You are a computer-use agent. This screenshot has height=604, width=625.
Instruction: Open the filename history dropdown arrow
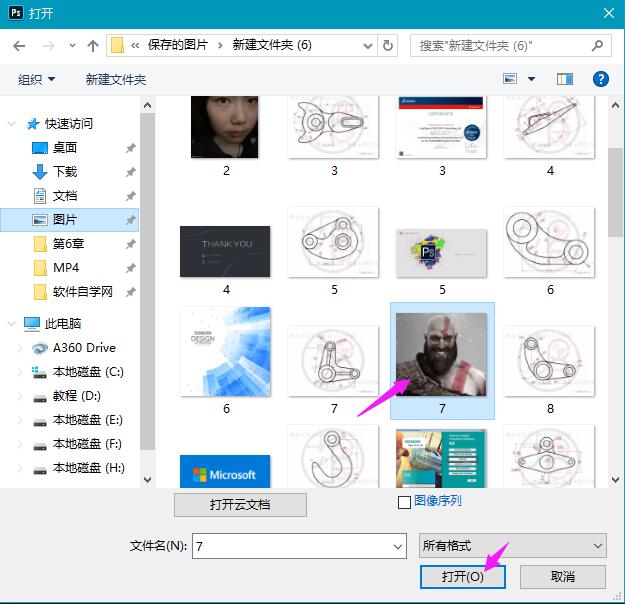(397, 546)
